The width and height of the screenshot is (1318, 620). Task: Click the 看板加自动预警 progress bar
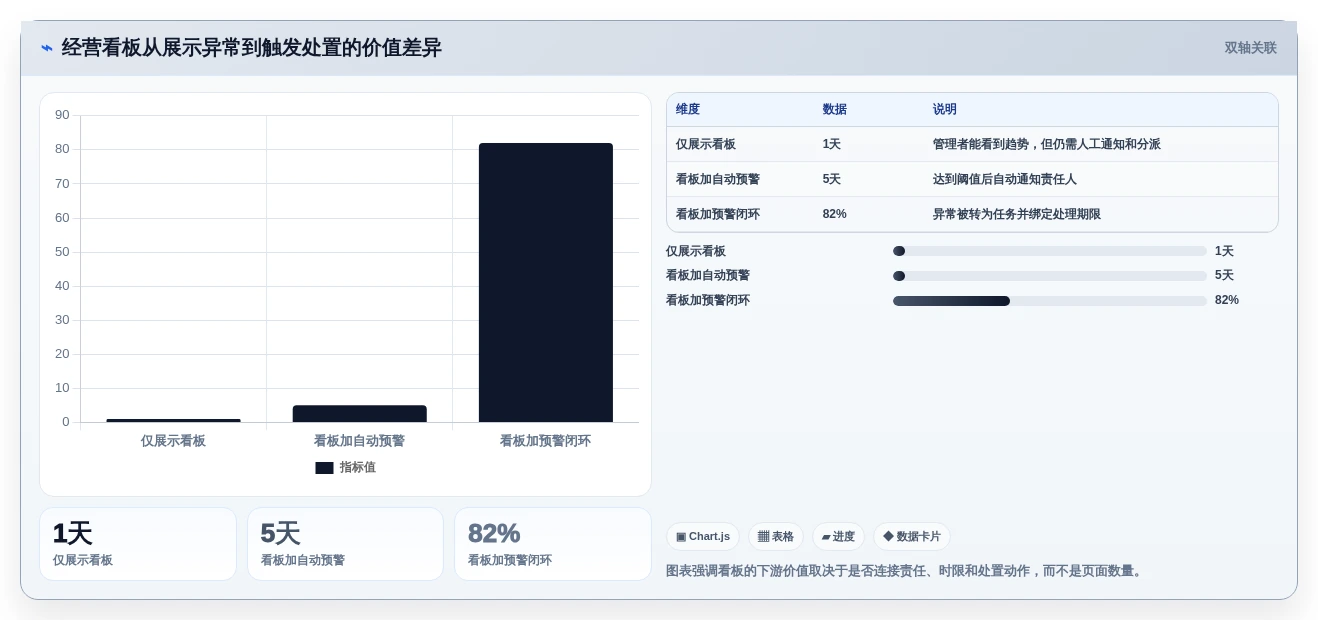[1050, 276]
